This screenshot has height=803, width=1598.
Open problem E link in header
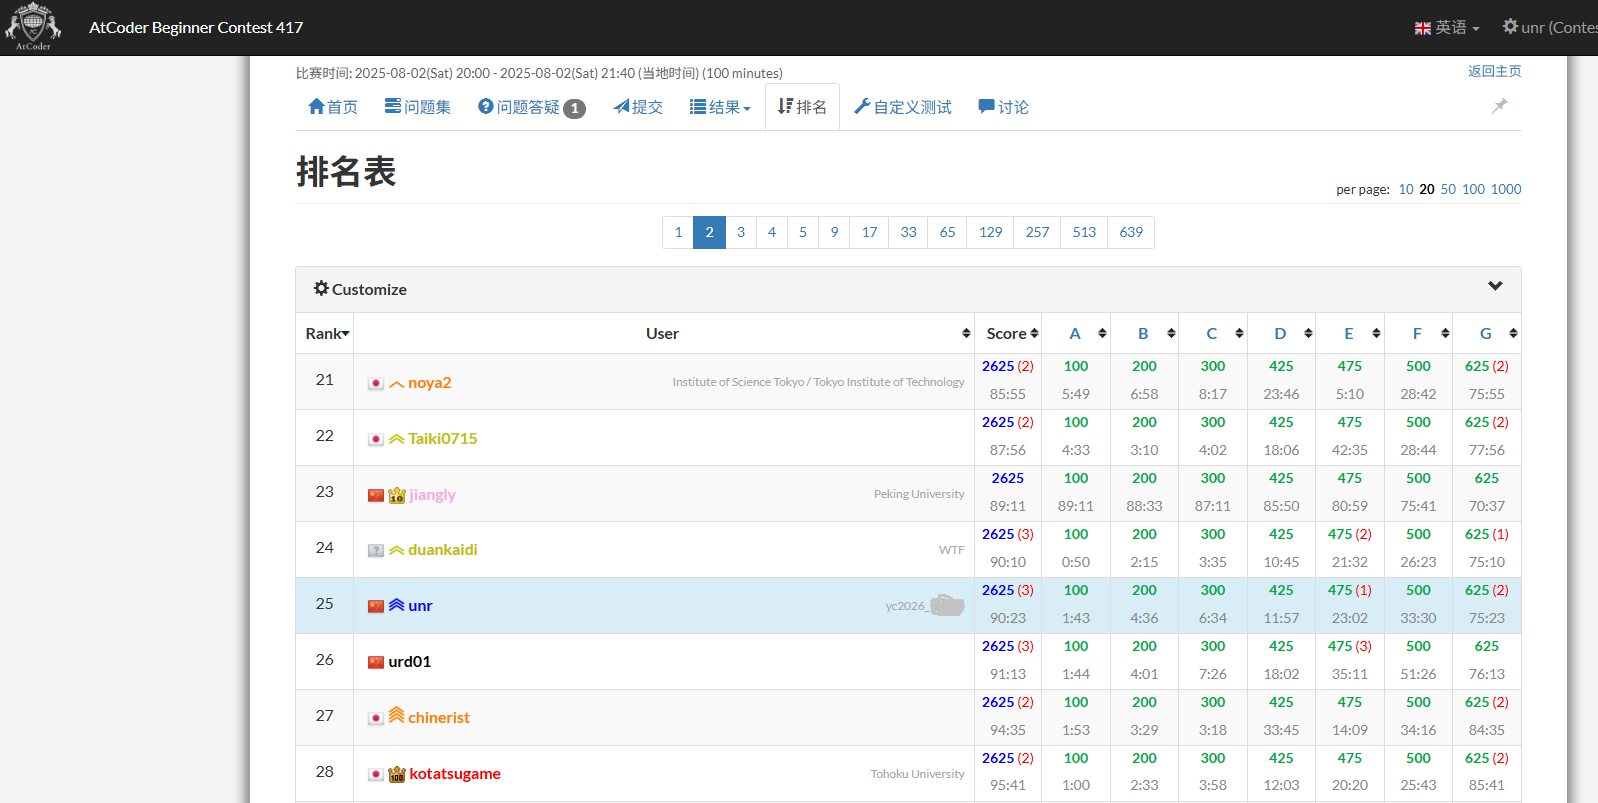tap(1349, 334)
